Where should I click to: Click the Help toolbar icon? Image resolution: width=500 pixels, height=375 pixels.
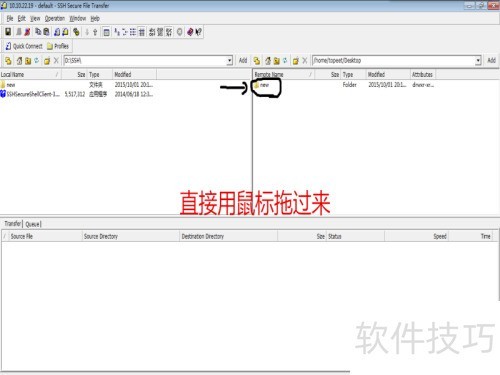pyautogui.click(x=199, y=32)
